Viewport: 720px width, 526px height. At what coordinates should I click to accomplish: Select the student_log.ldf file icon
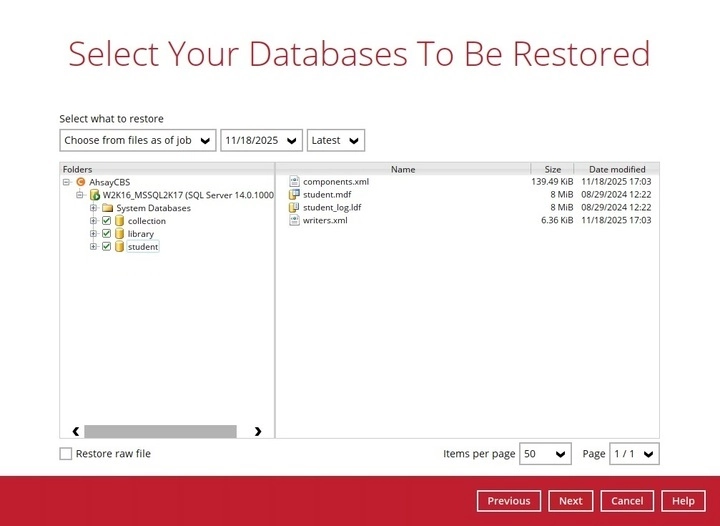coord(294,208)
